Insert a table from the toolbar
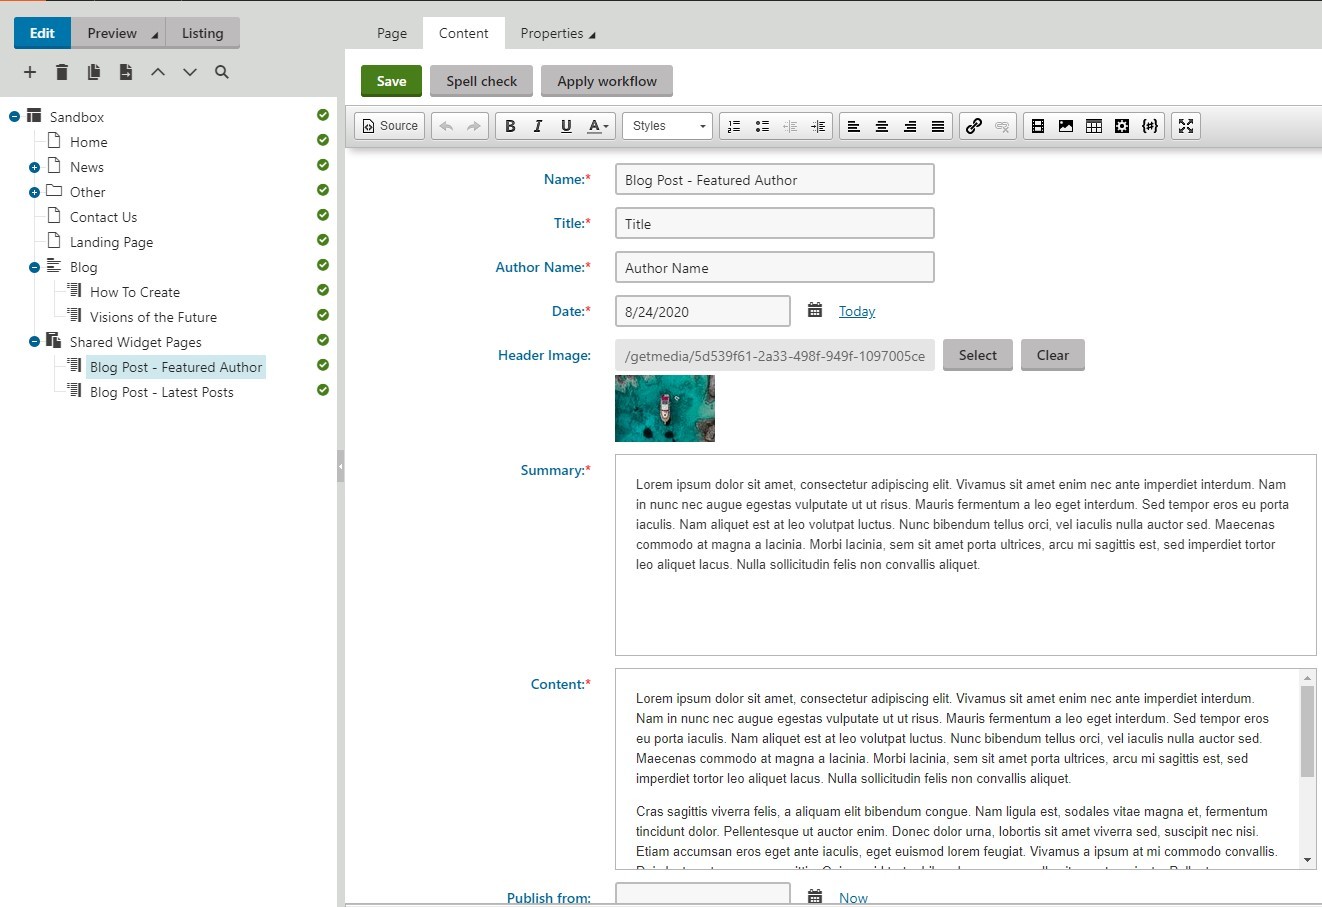This screenshot has height=907, width=1322. (x=1094, y=126)
